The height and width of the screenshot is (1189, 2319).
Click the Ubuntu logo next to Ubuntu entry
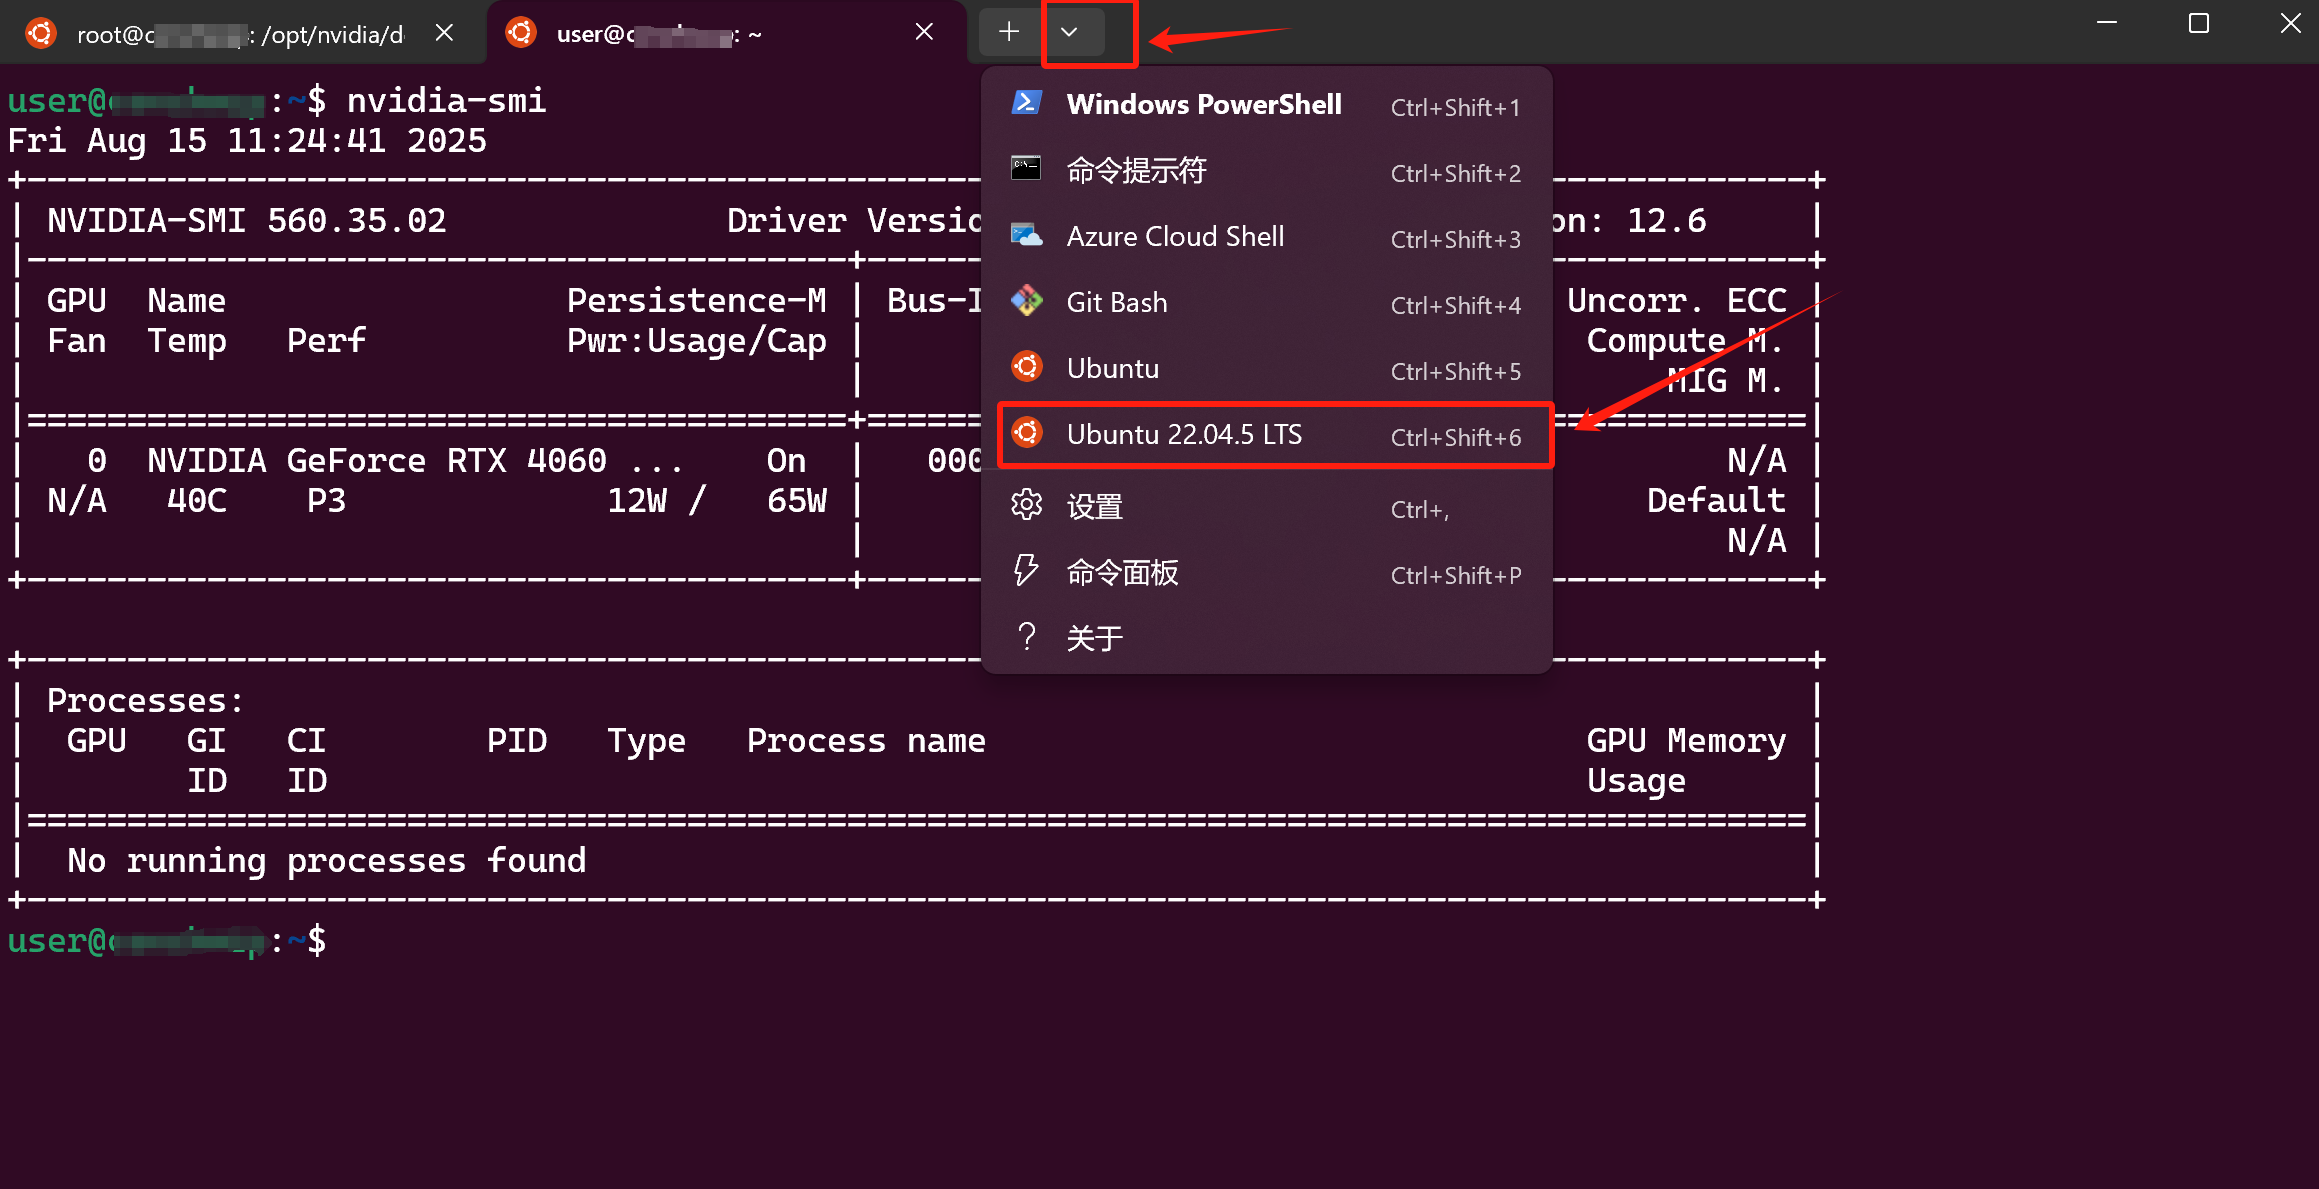[x=1026, y=367]
